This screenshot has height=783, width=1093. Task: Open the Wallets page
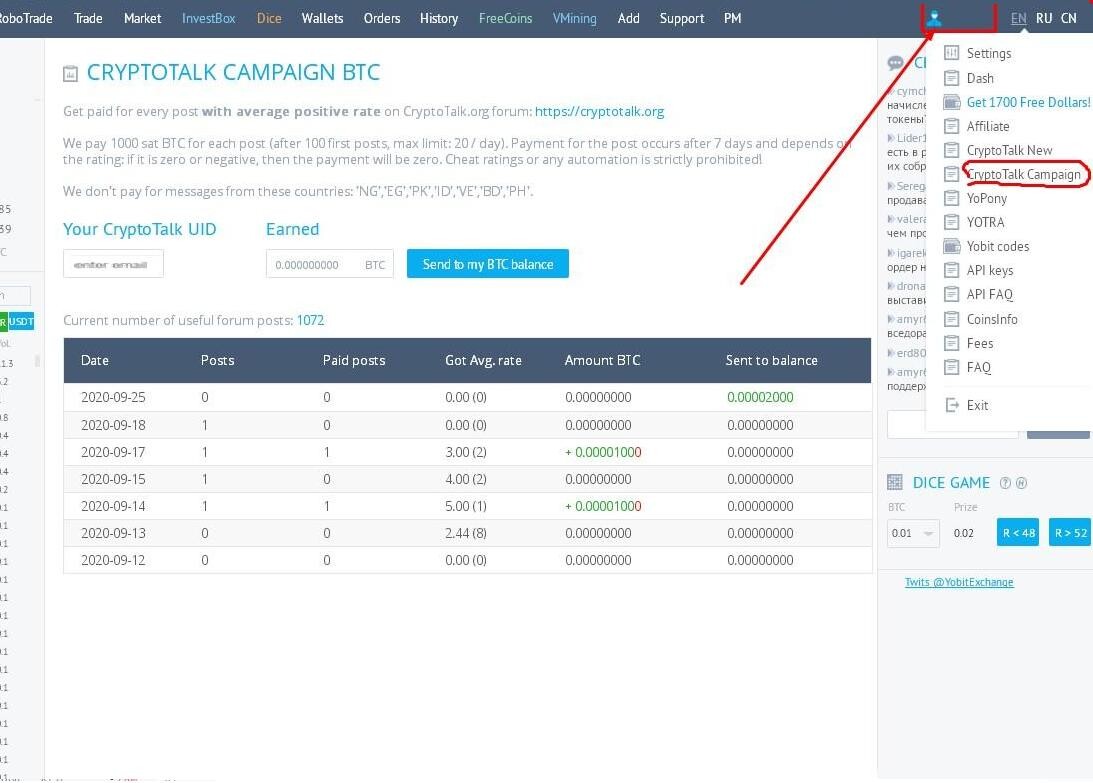pyautogui.click(x=322, y=18)
